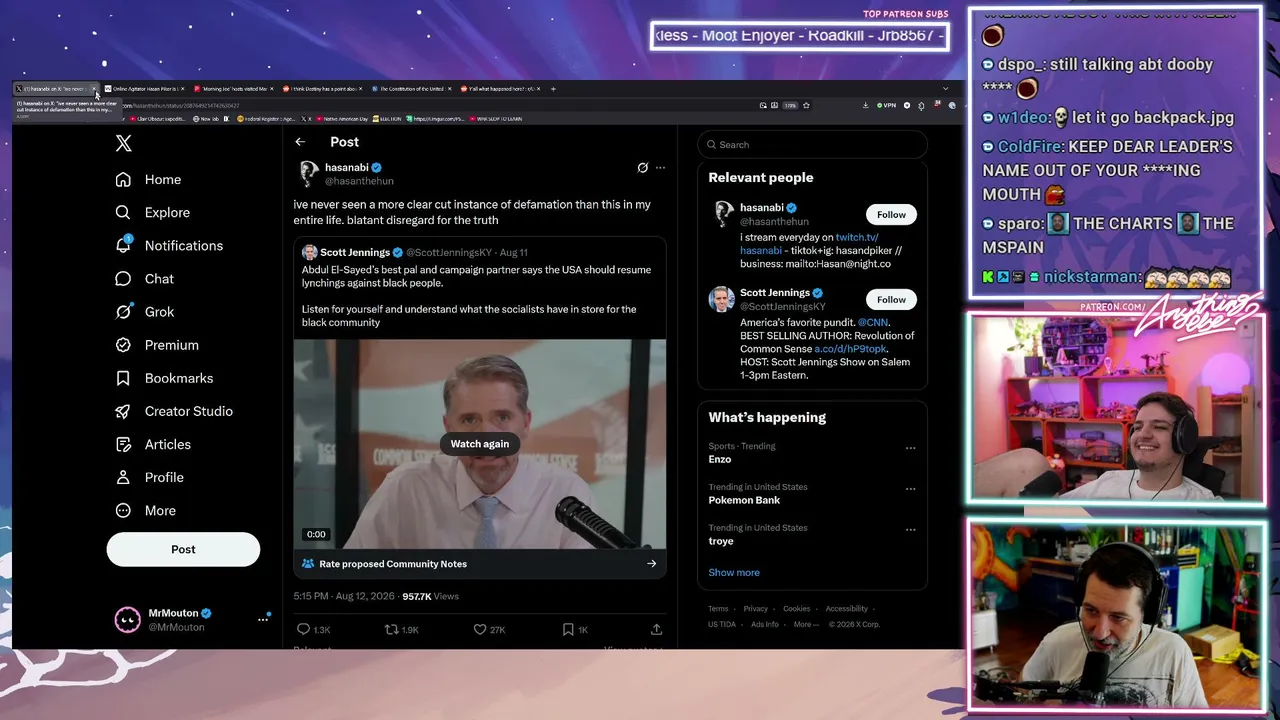
Task: Focus the X Search field
Action: [812, 145]
